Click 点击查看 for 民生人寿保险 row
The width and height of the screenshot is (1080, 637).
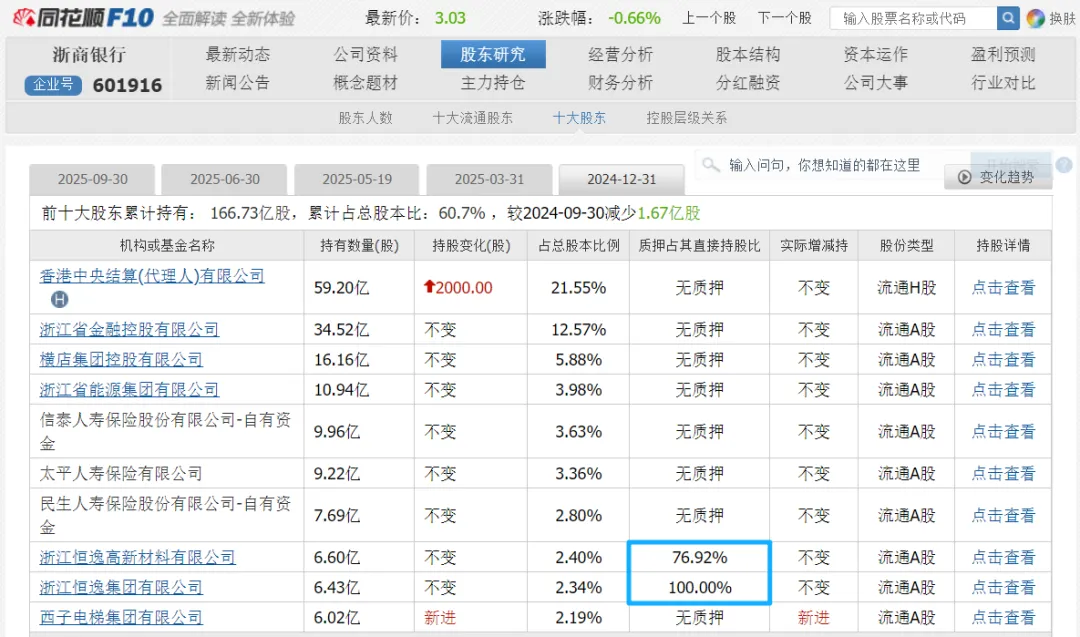click(1003, 516)
